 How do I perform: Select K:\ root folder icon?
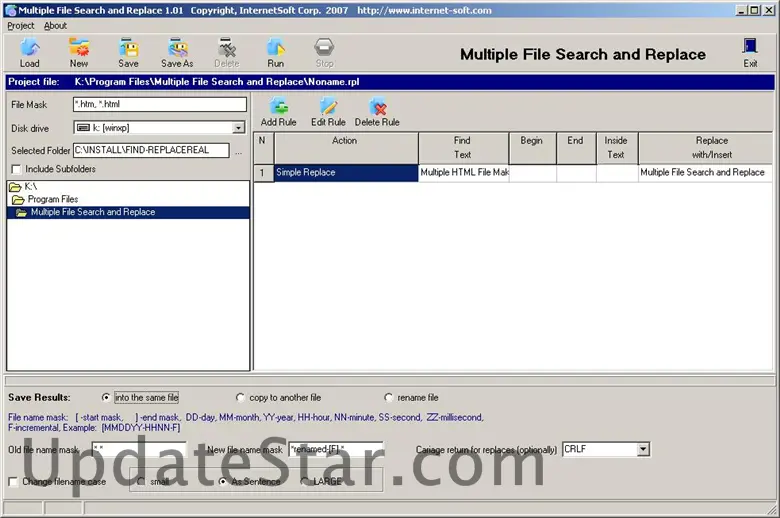15,187
